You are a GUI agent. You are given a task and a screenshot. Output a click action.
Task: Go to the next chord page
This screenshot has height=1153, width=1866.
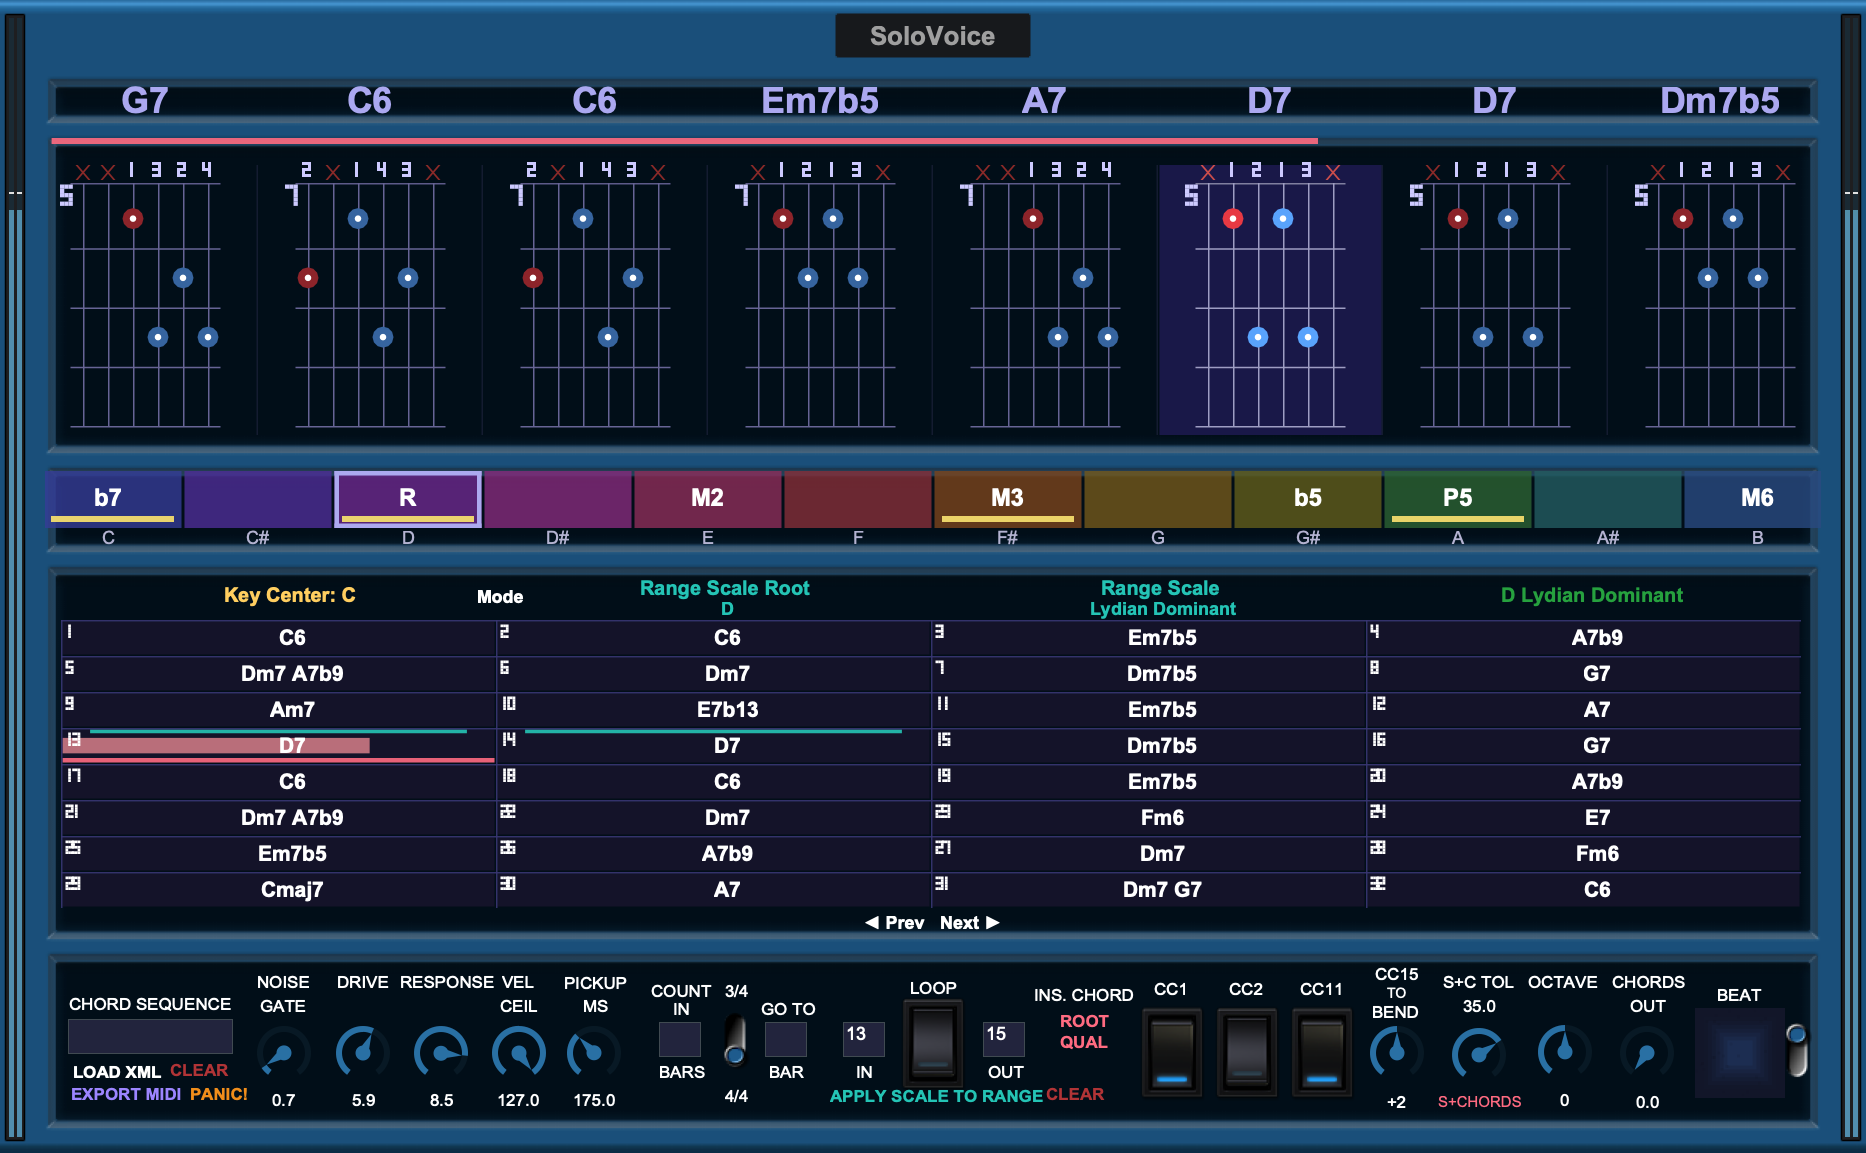tap(969, 923)
